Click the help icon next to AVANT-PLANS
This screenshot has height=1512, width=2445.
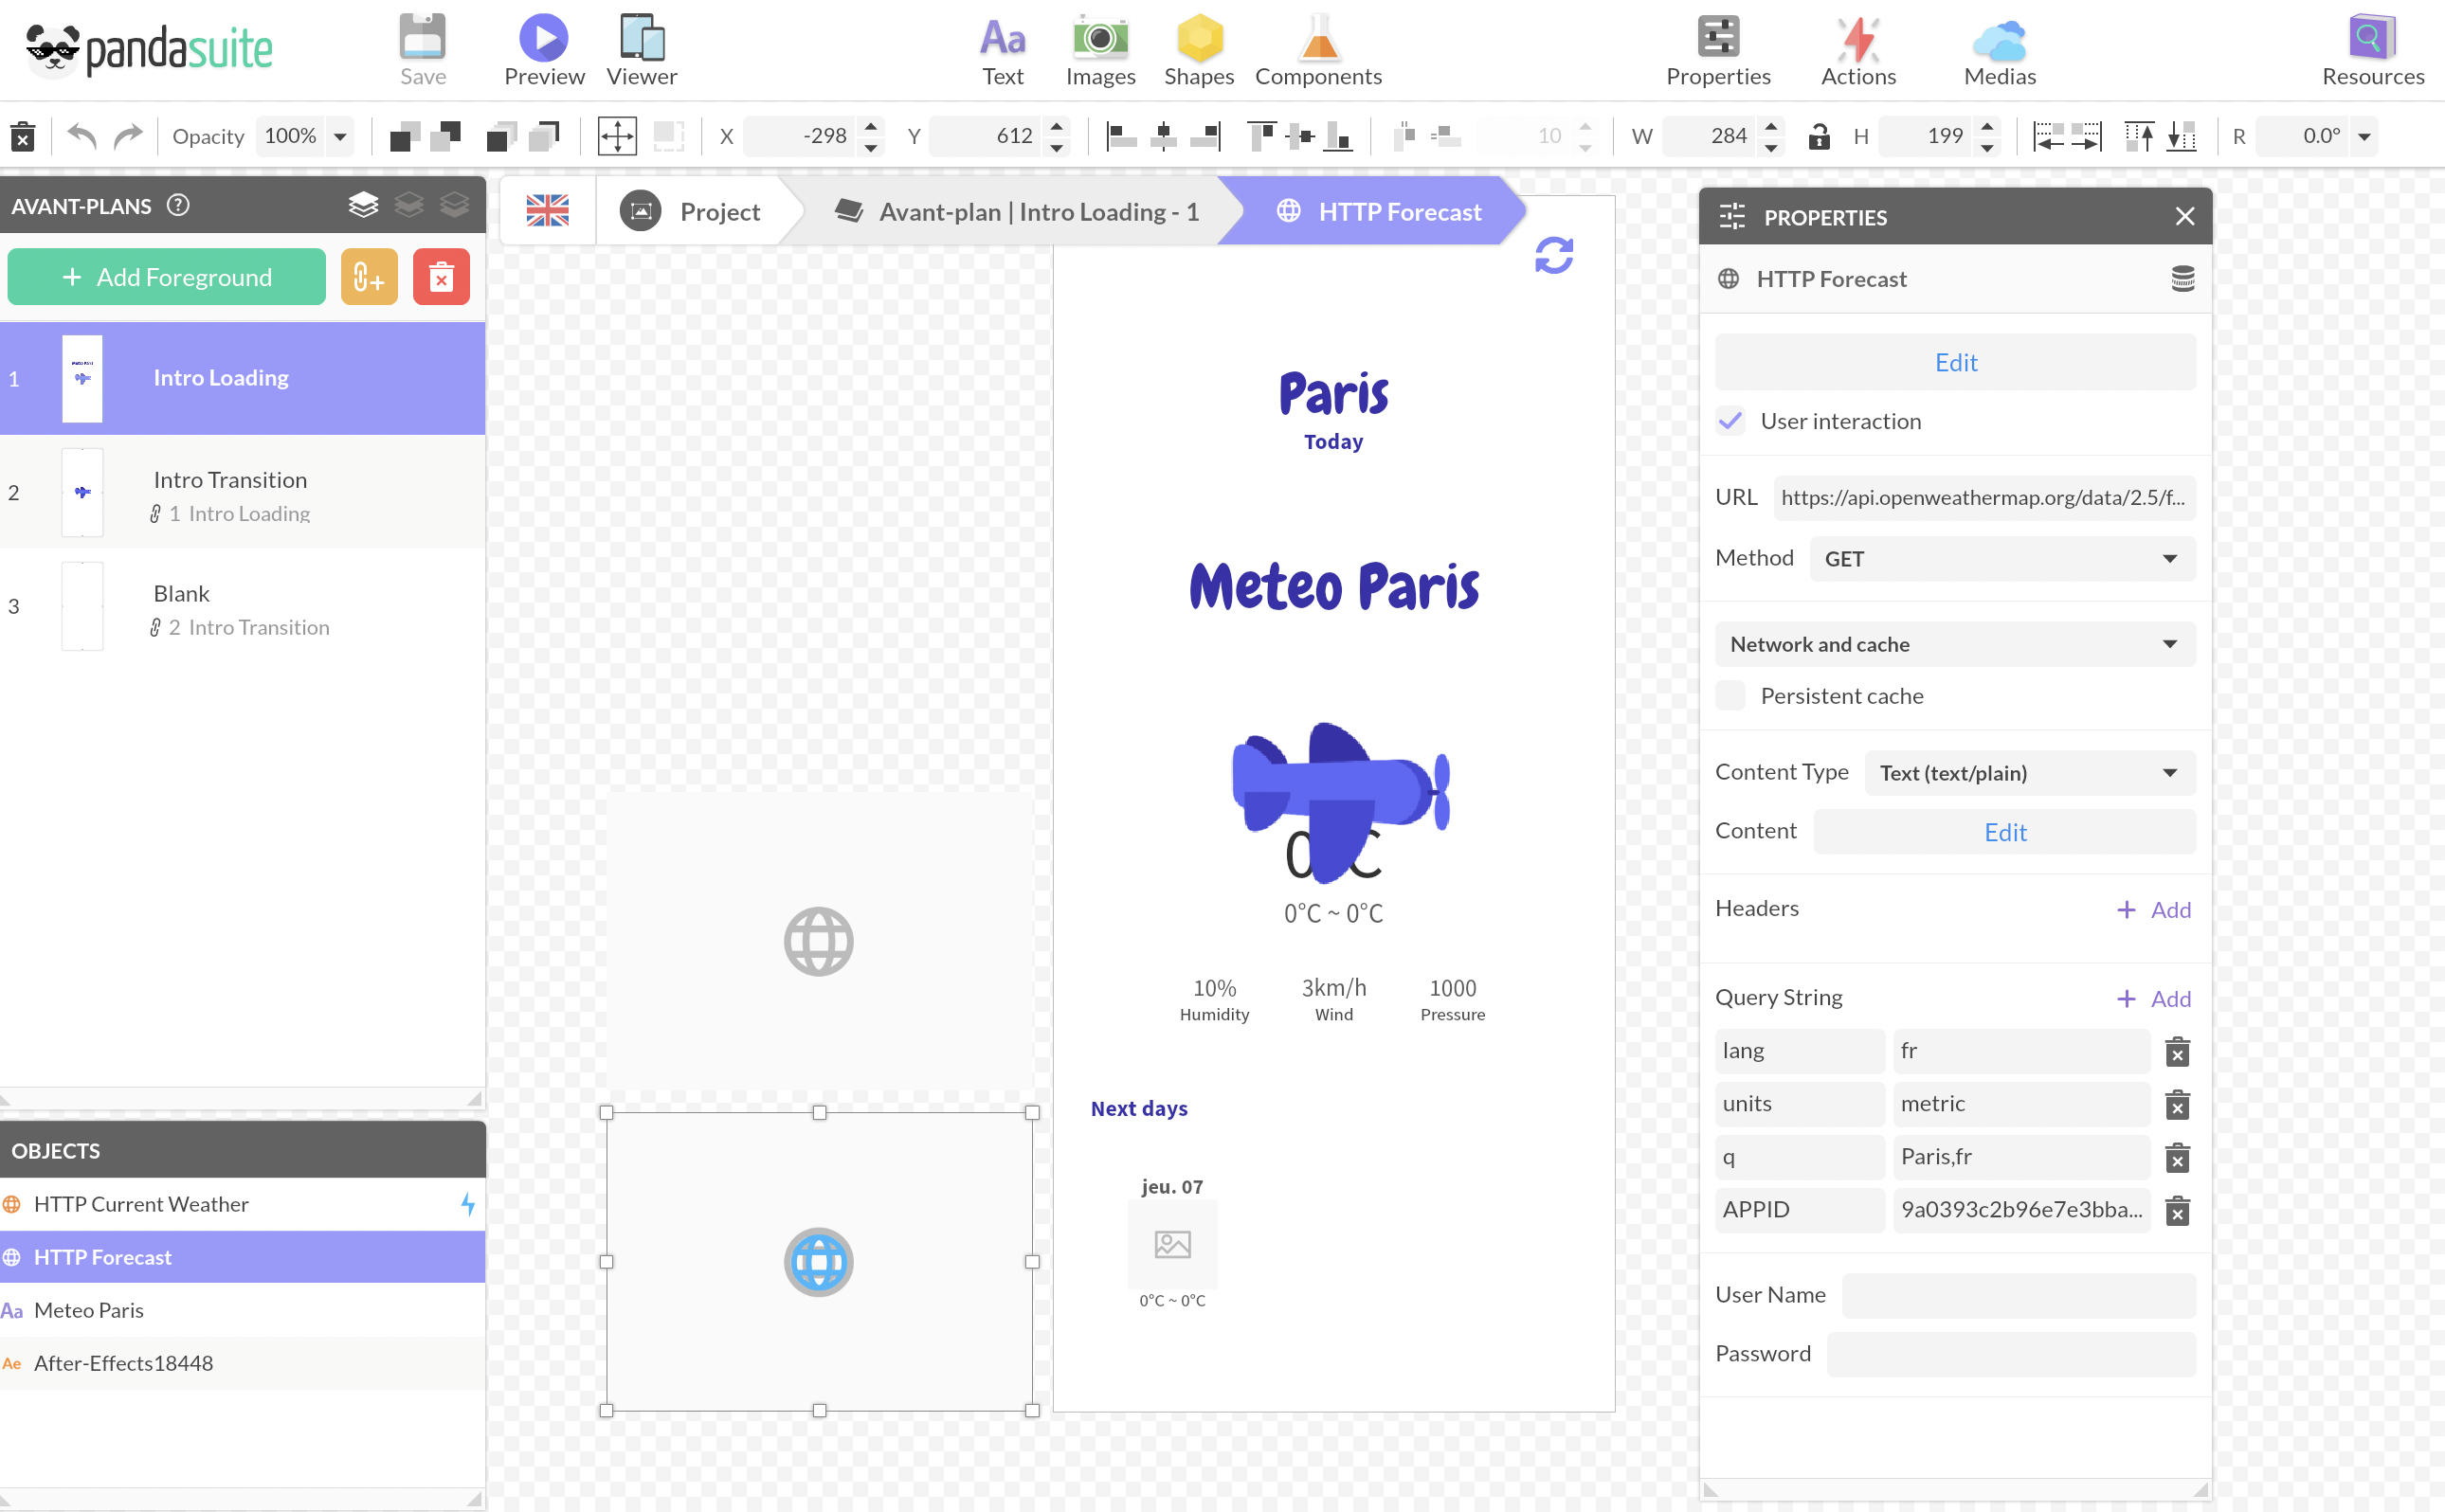178,205
